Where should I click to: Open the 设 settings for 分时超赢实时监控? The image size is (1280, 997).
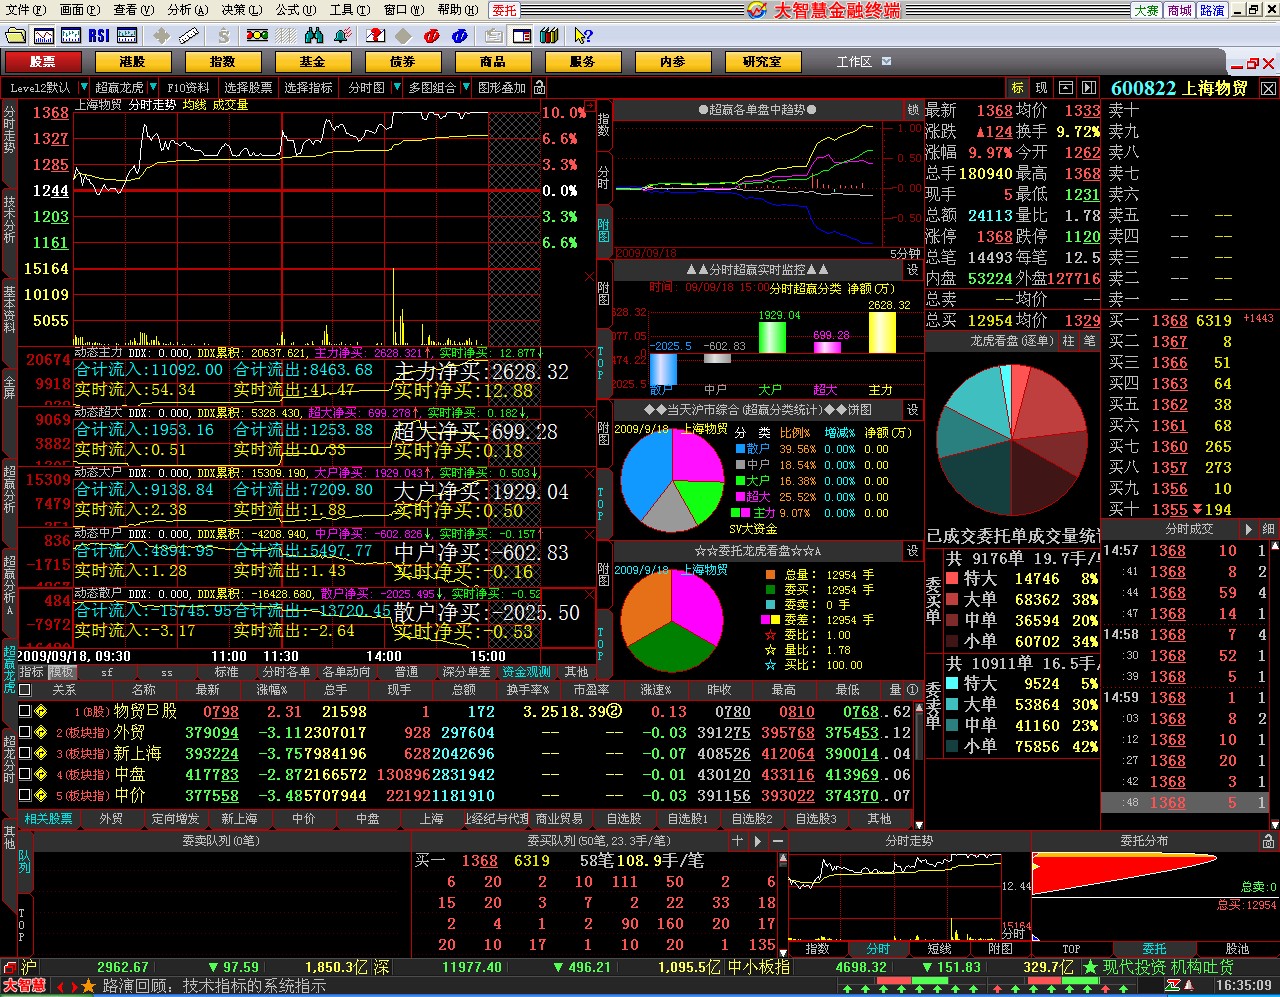click(913, 270)
